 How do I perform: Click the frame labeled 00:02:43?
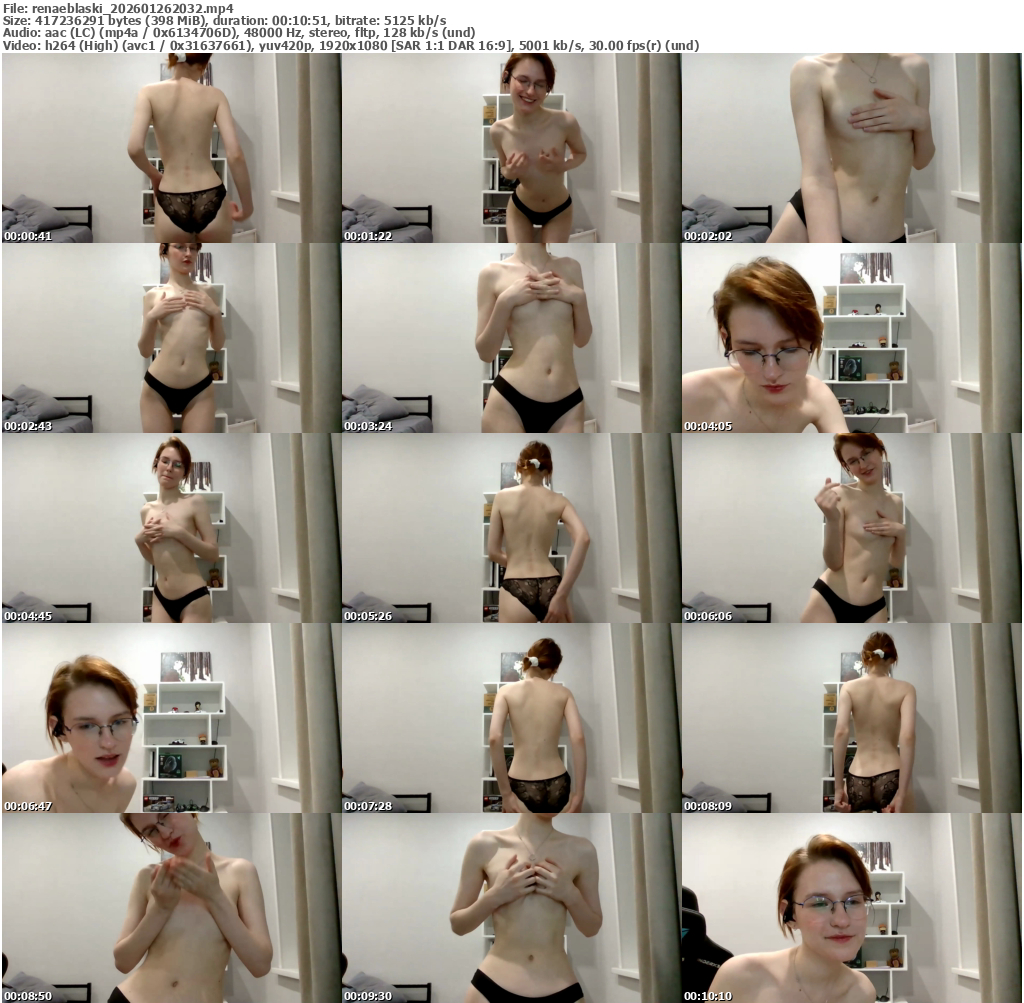tap(171, 338)
